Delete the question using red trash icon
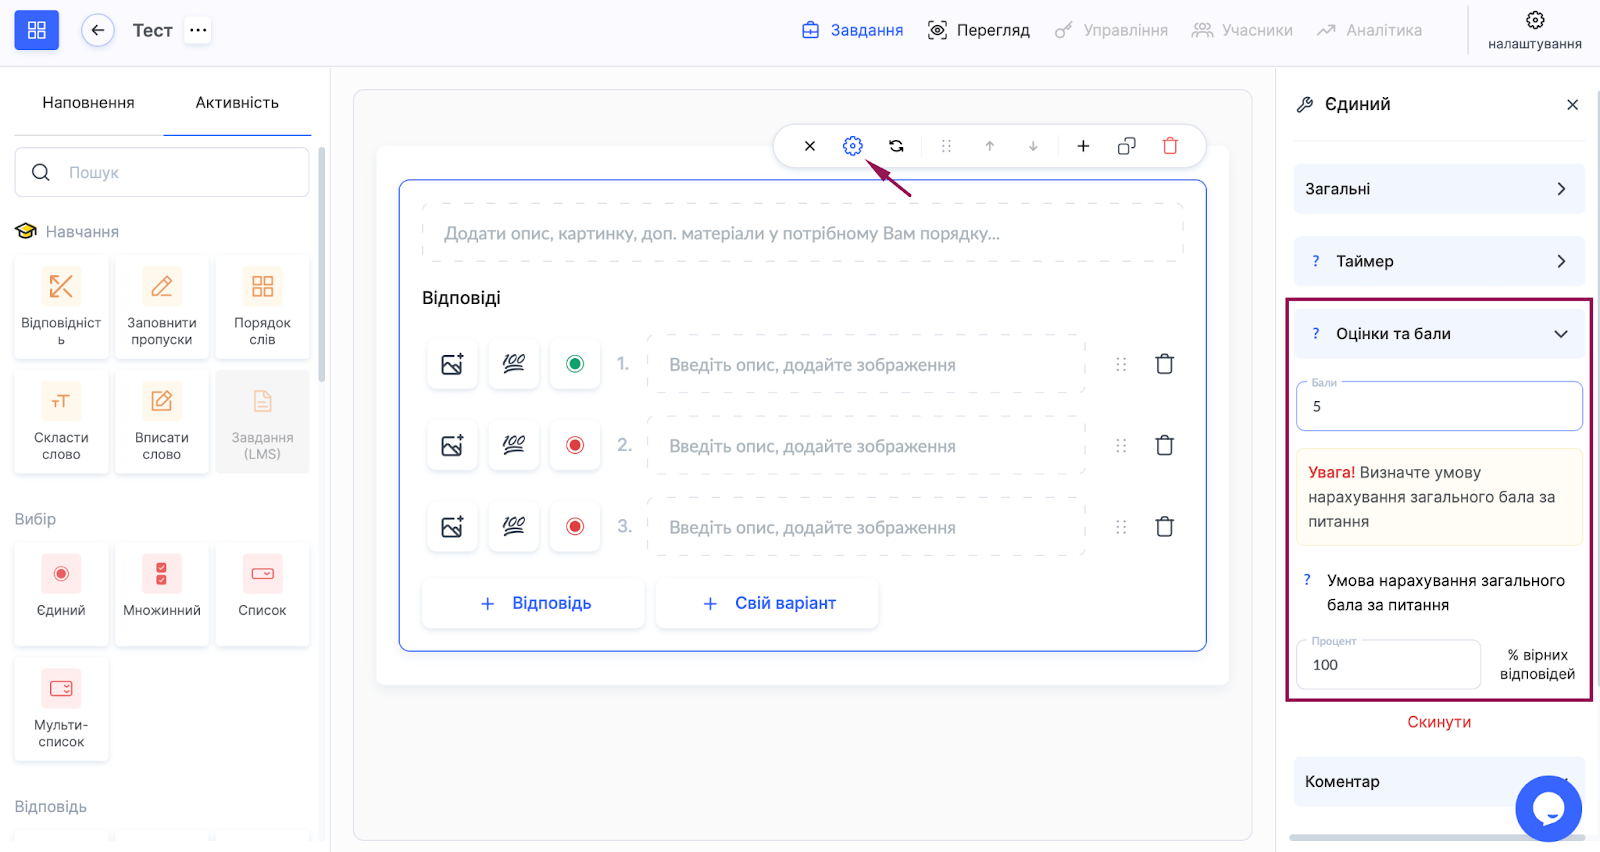The image size is (1600, 852). coord(1170,146)
